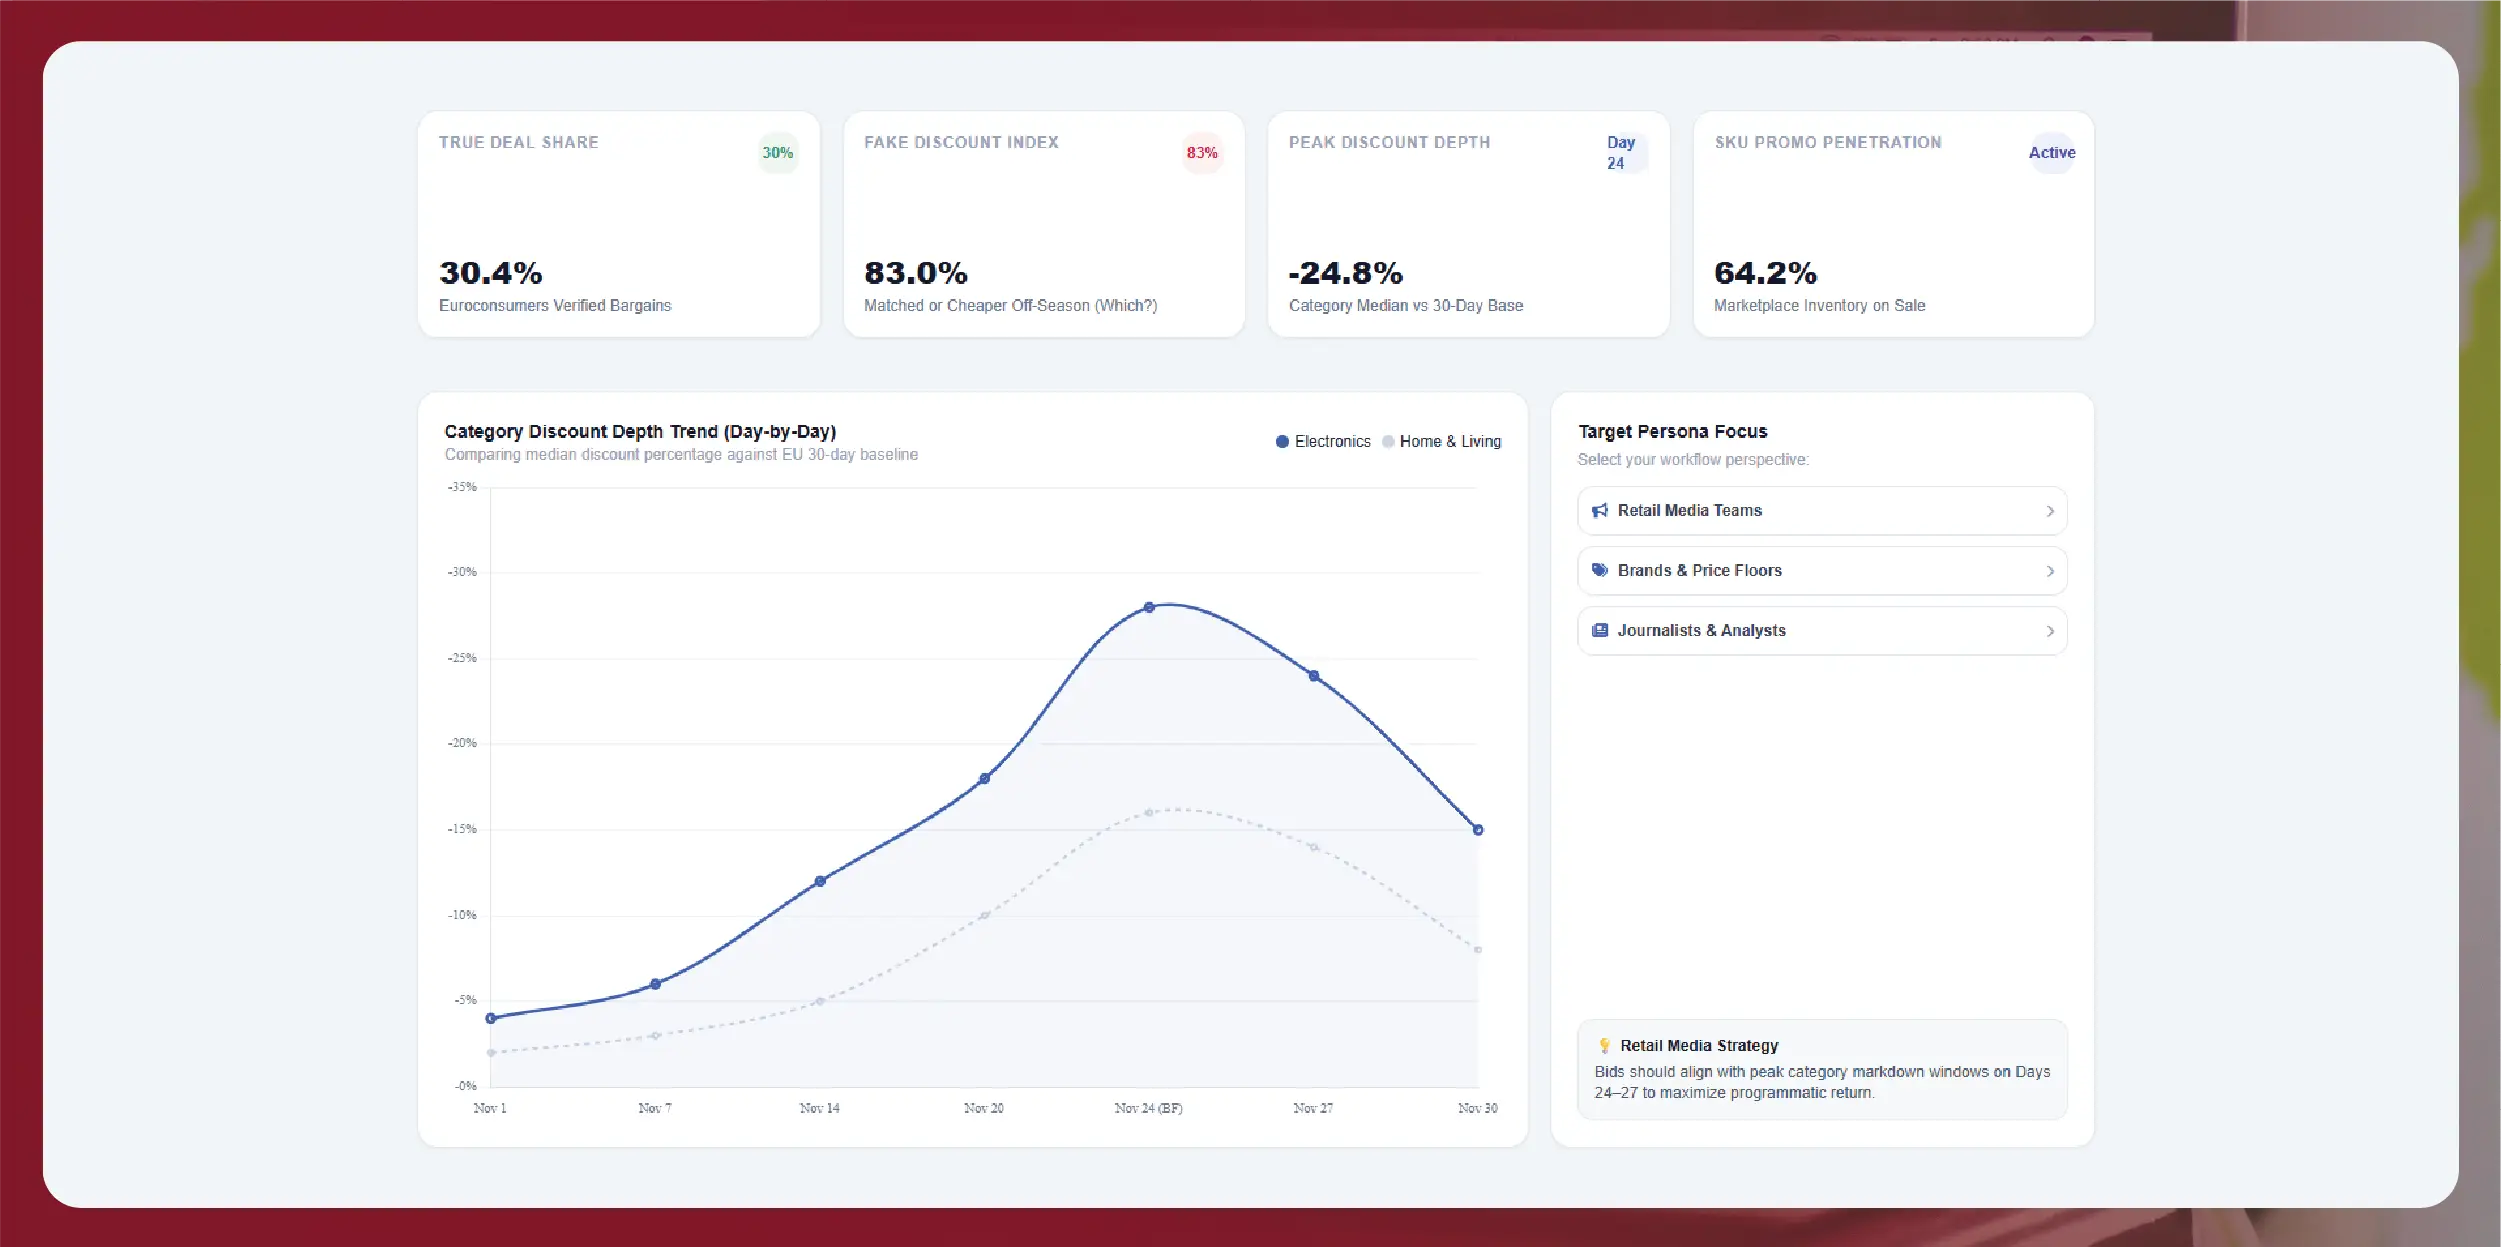
Task: Click the Nov 24 (BF) axis label
Action: (1148, 1108)
